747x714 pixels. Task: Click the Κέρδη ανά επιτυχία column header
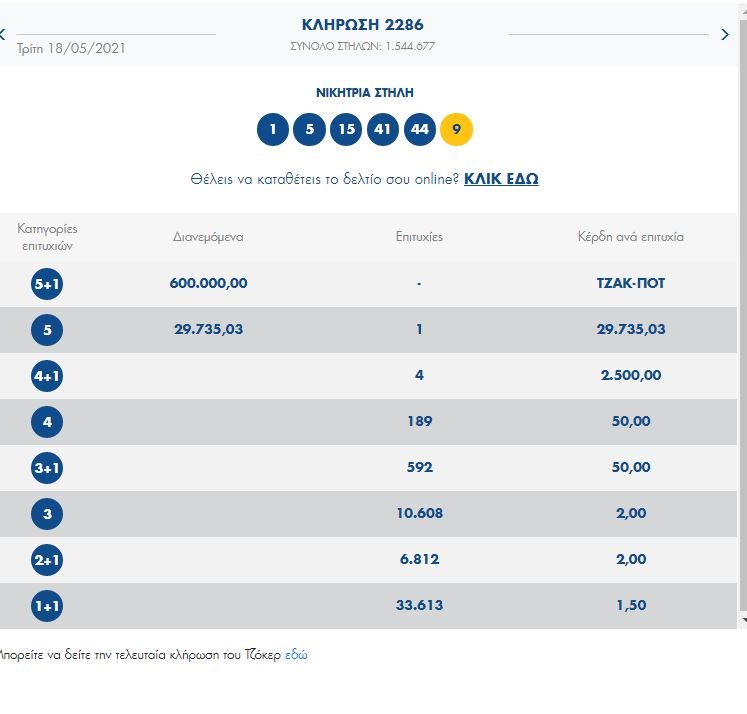tap(630, 237)
